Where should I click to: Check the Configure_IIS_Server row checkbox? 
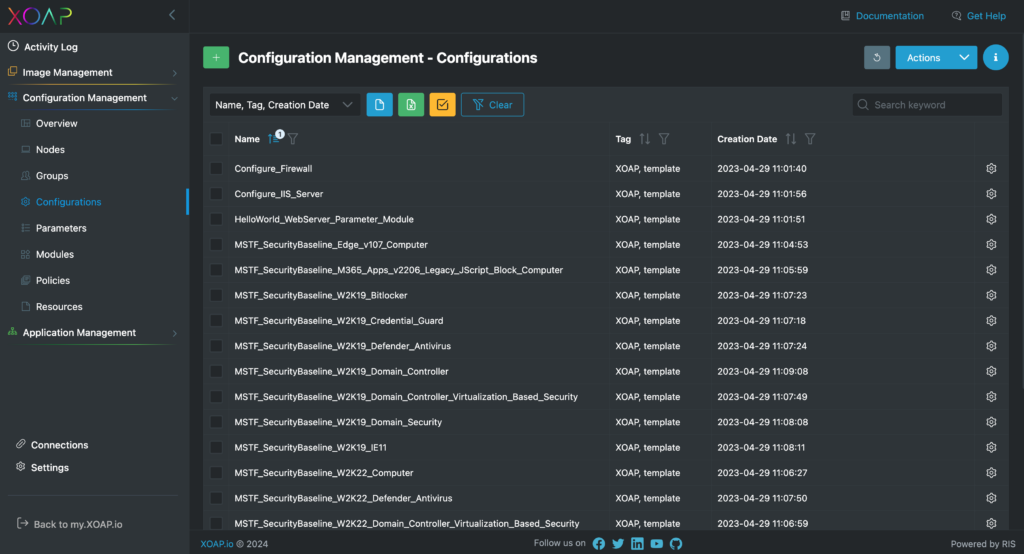tap(216, 194)
